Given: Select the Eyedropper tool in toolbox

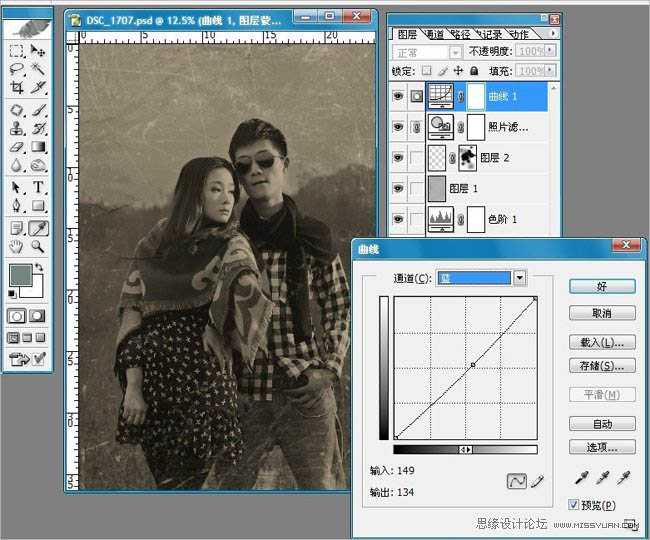Looking at the screenshot, I should click(38, 228).
